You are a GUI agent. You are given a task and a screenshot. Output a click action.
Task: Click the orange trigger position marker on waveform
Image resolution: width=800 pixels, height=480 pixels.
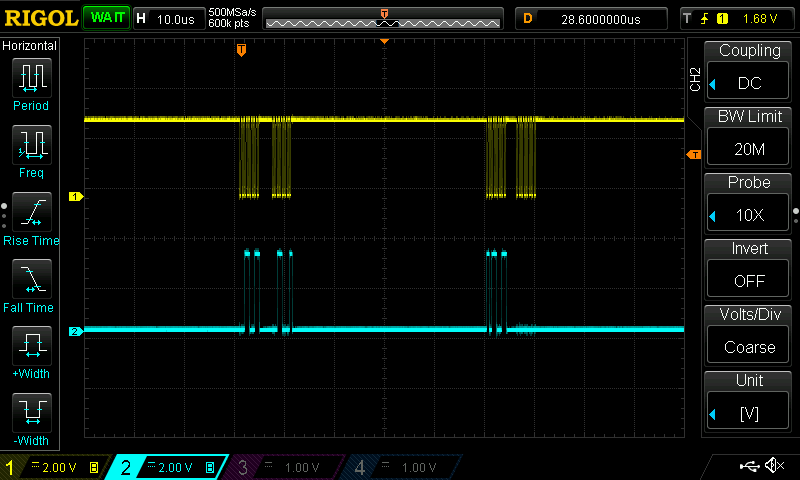pos(241,49)
